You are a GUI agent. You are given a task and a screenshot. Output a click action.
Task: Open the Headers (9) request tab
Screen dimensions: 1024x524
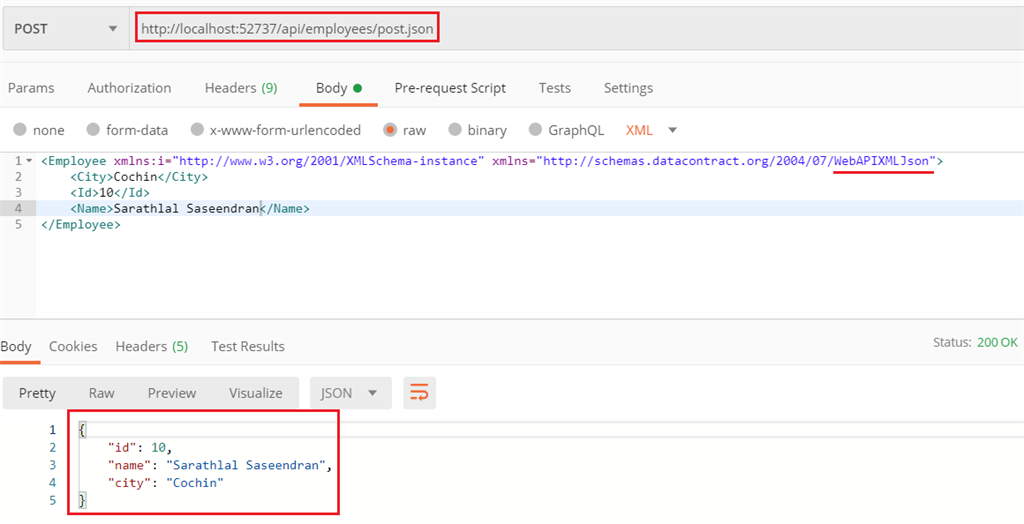(x=241, y=88)
